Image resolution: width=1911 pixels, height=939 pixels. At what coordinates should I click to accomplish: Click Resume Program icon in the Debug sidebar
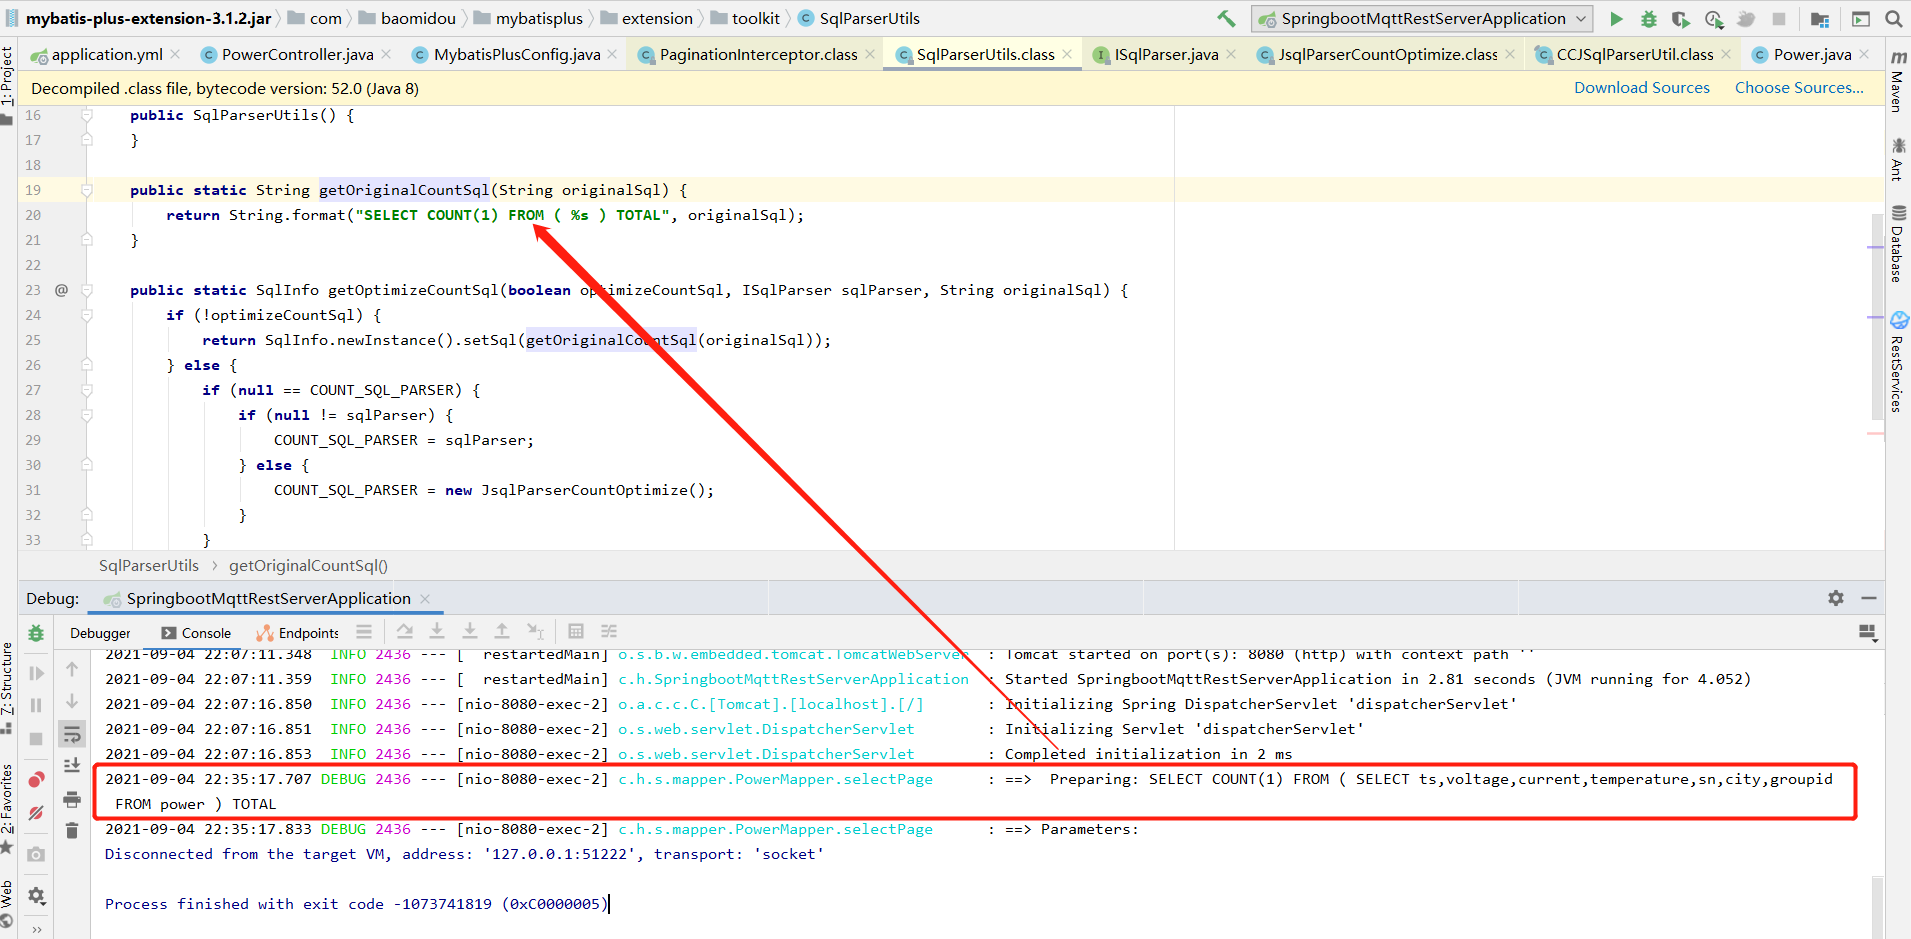[x=36, y=674]
